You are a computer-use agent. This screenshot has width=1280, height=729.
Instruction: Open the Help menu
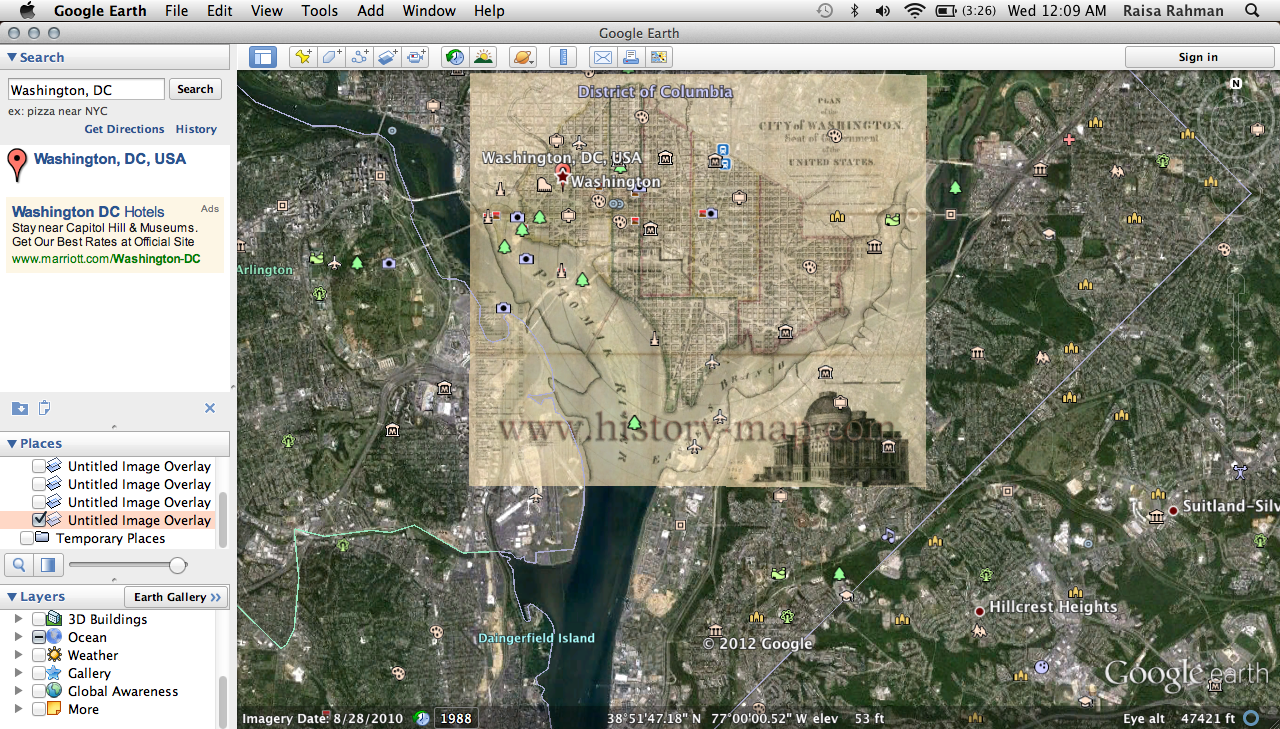[x=489, y=11]
